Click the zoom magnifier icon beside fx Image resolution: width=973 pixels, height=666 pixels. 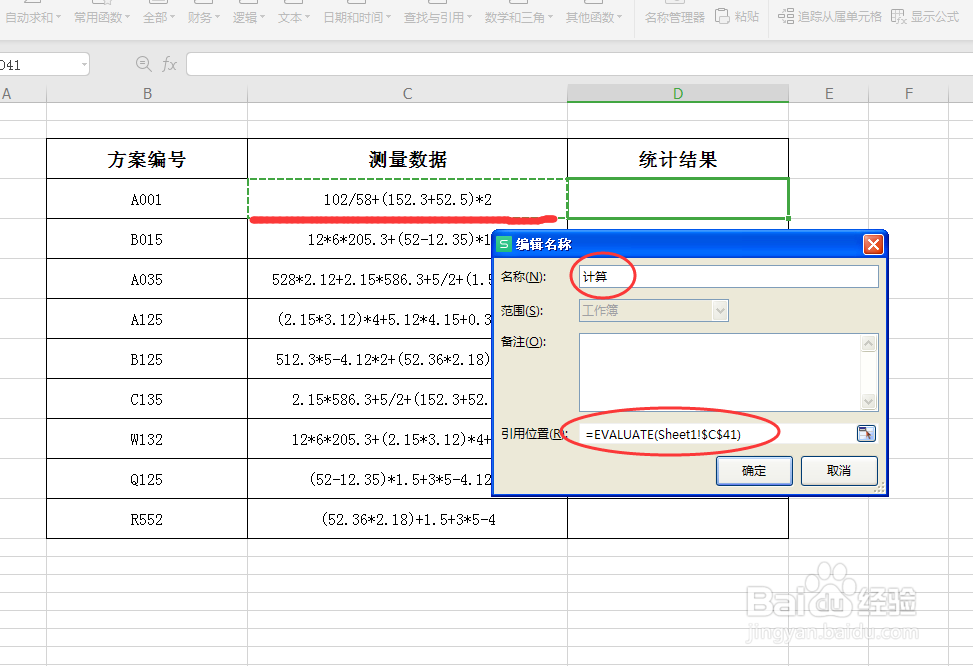pyautogui.click(x=143, y=64)
